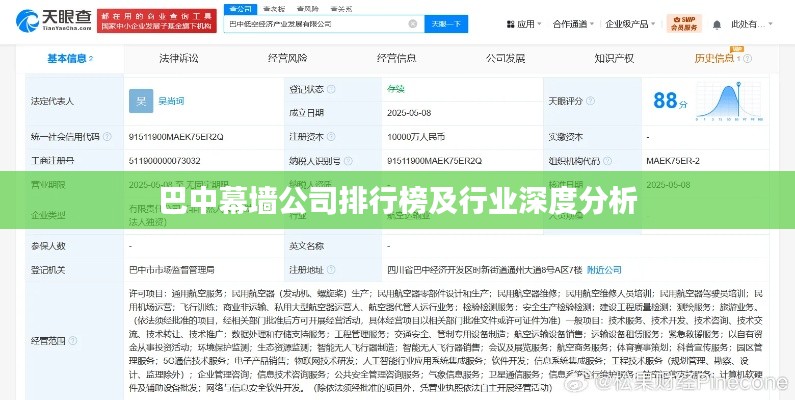Show help for 组织机构代码
Screen dimensions: 795x400
607,161
